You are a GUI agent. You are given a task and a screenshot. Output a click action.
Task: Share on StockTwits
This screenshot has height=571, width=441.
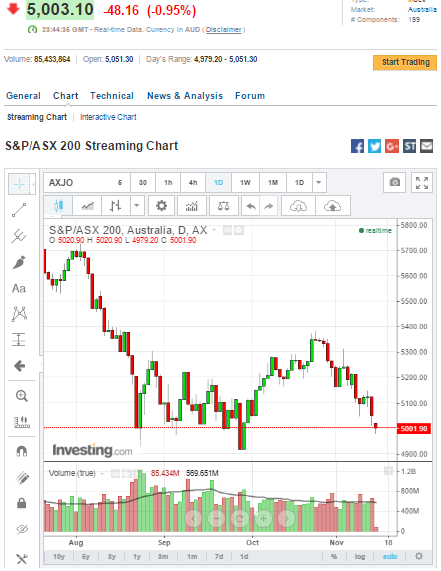tap(409, 146)
